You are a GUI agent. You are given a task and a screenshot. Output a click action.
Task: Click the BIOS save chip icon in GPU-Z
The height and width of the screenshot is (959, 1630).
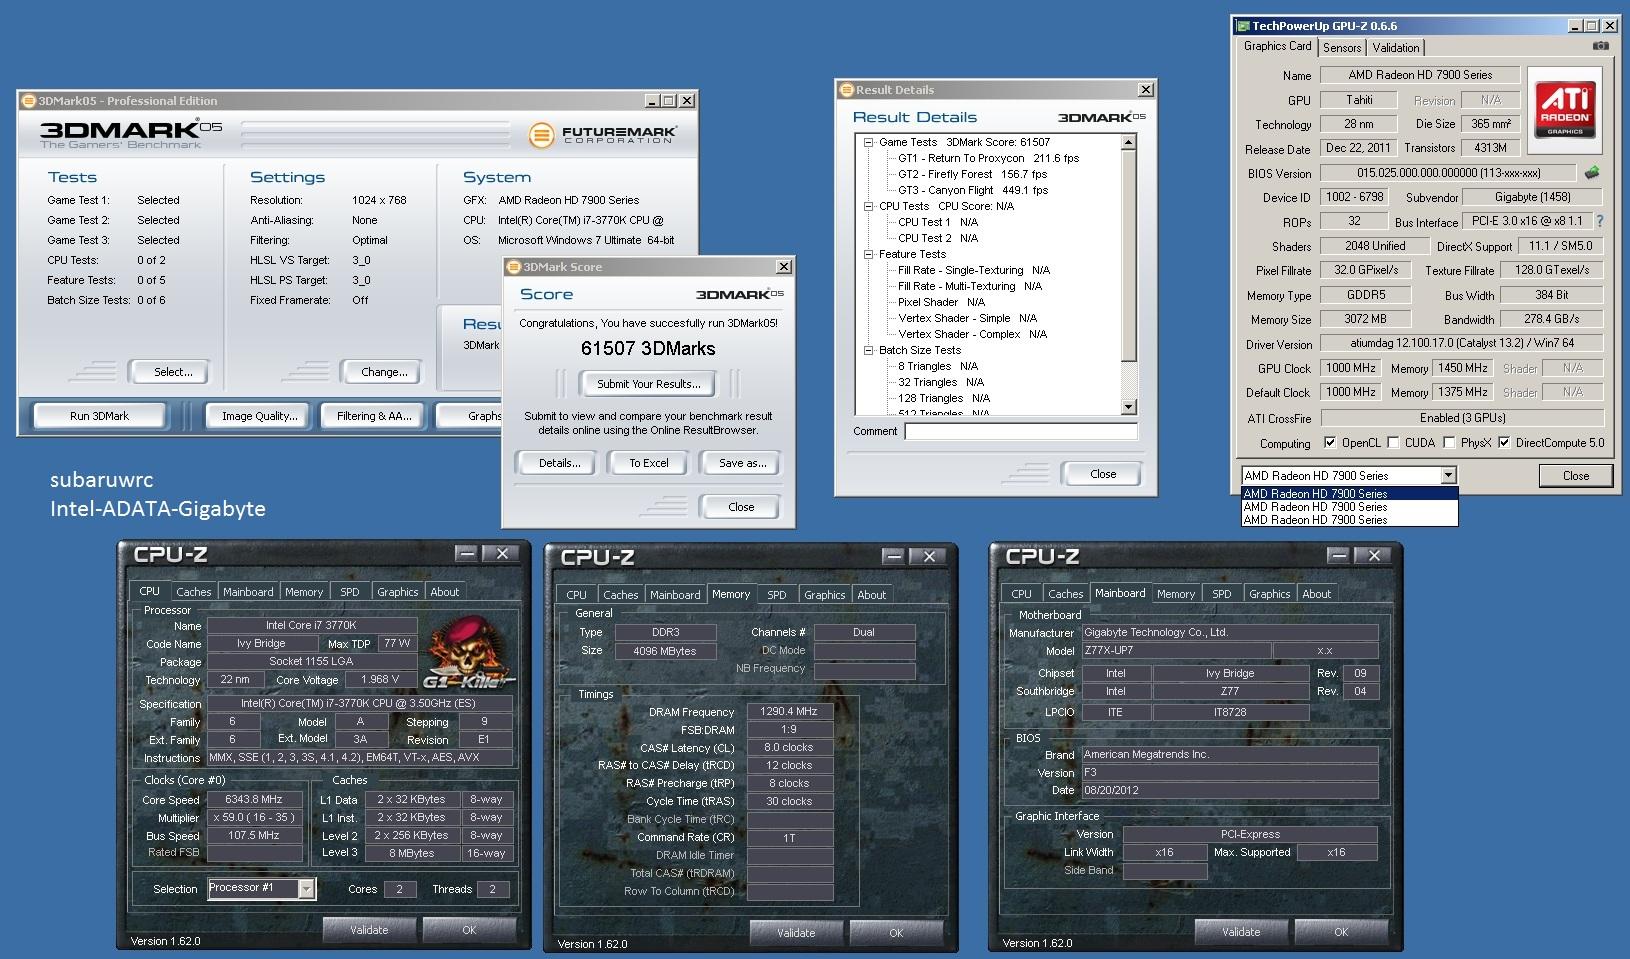1591,172
